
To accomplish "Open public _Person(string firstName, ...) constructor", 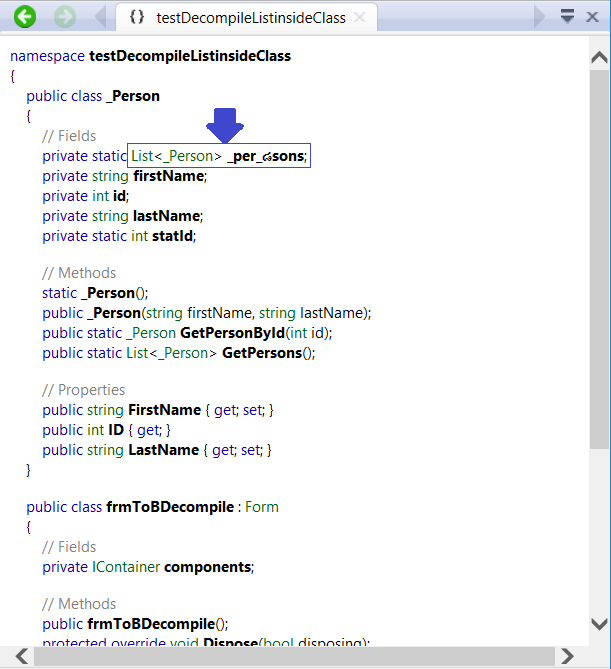I will click(x=114, y=314).
